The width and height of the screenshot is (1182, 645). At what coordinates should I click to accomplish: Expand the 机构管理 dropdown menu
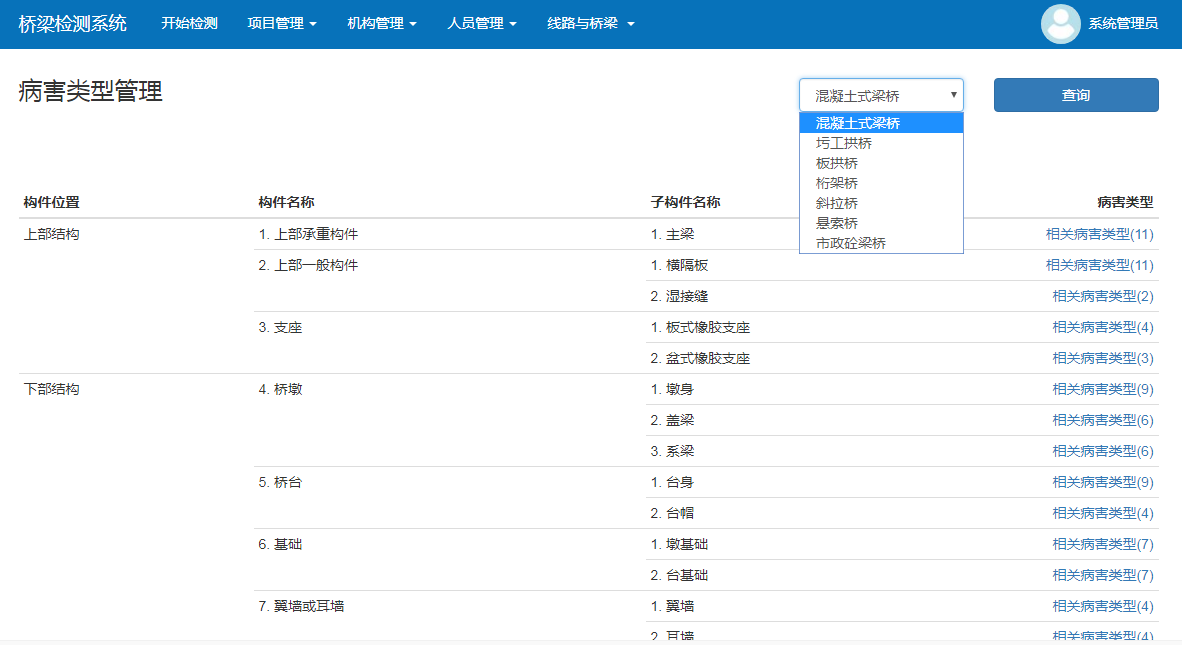[382, 24]
